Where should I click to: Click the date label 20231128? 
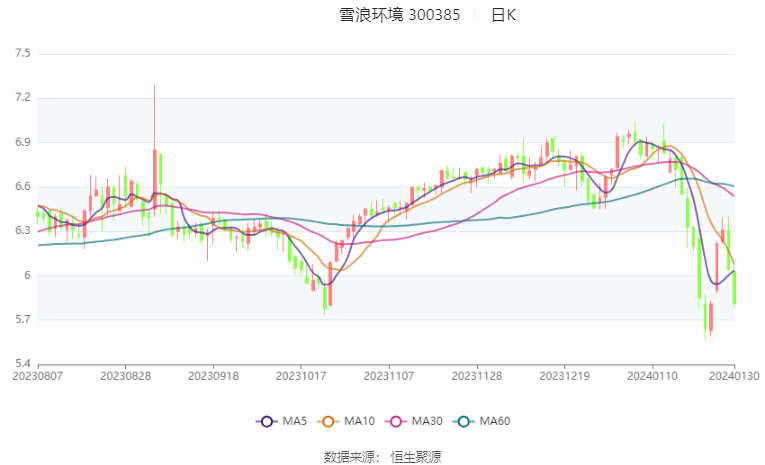tap(477, 376)
